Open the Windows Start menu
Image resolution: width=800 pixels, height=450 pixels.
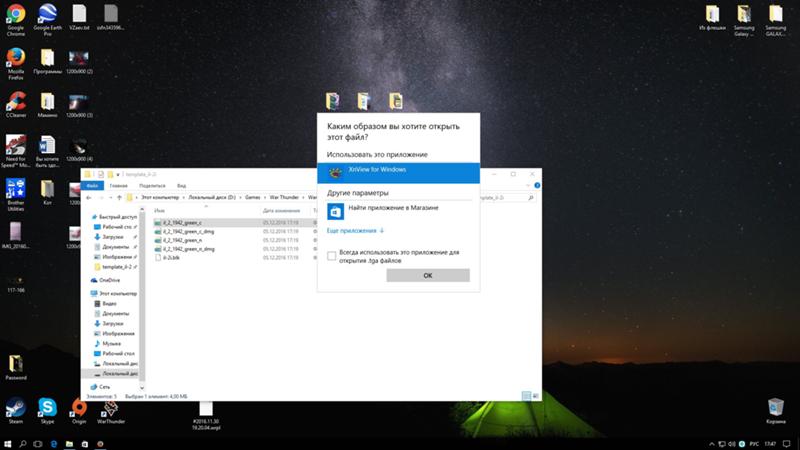7,444
